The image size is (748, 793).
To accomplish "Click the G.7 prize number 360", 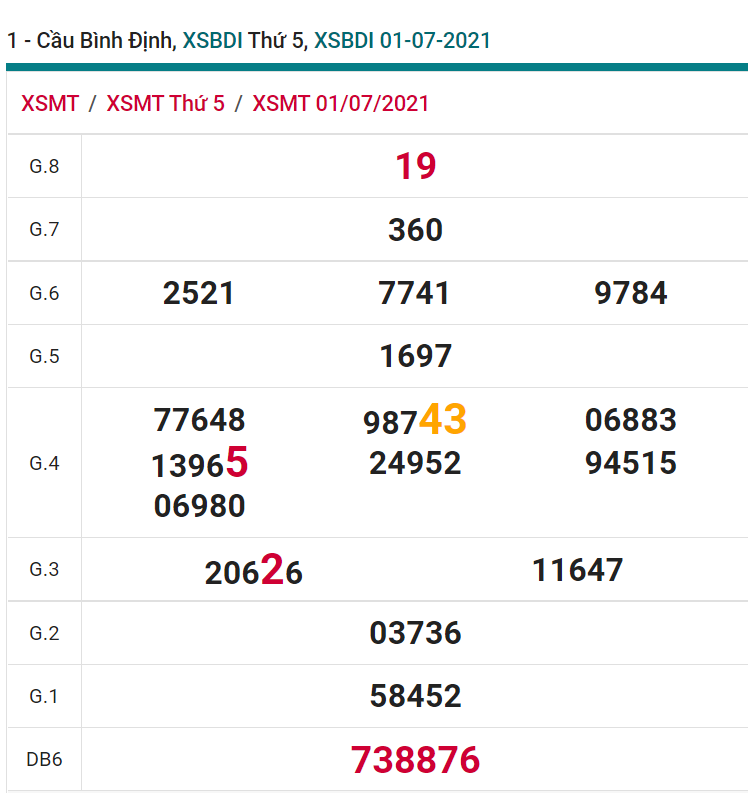I will coord(415,230).
